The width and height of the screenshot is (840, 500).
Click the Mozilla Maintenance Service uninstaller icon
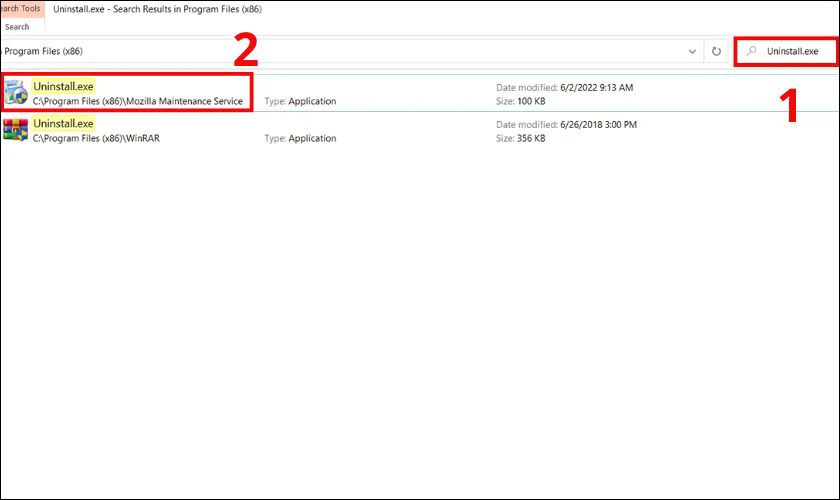(16, 93)
